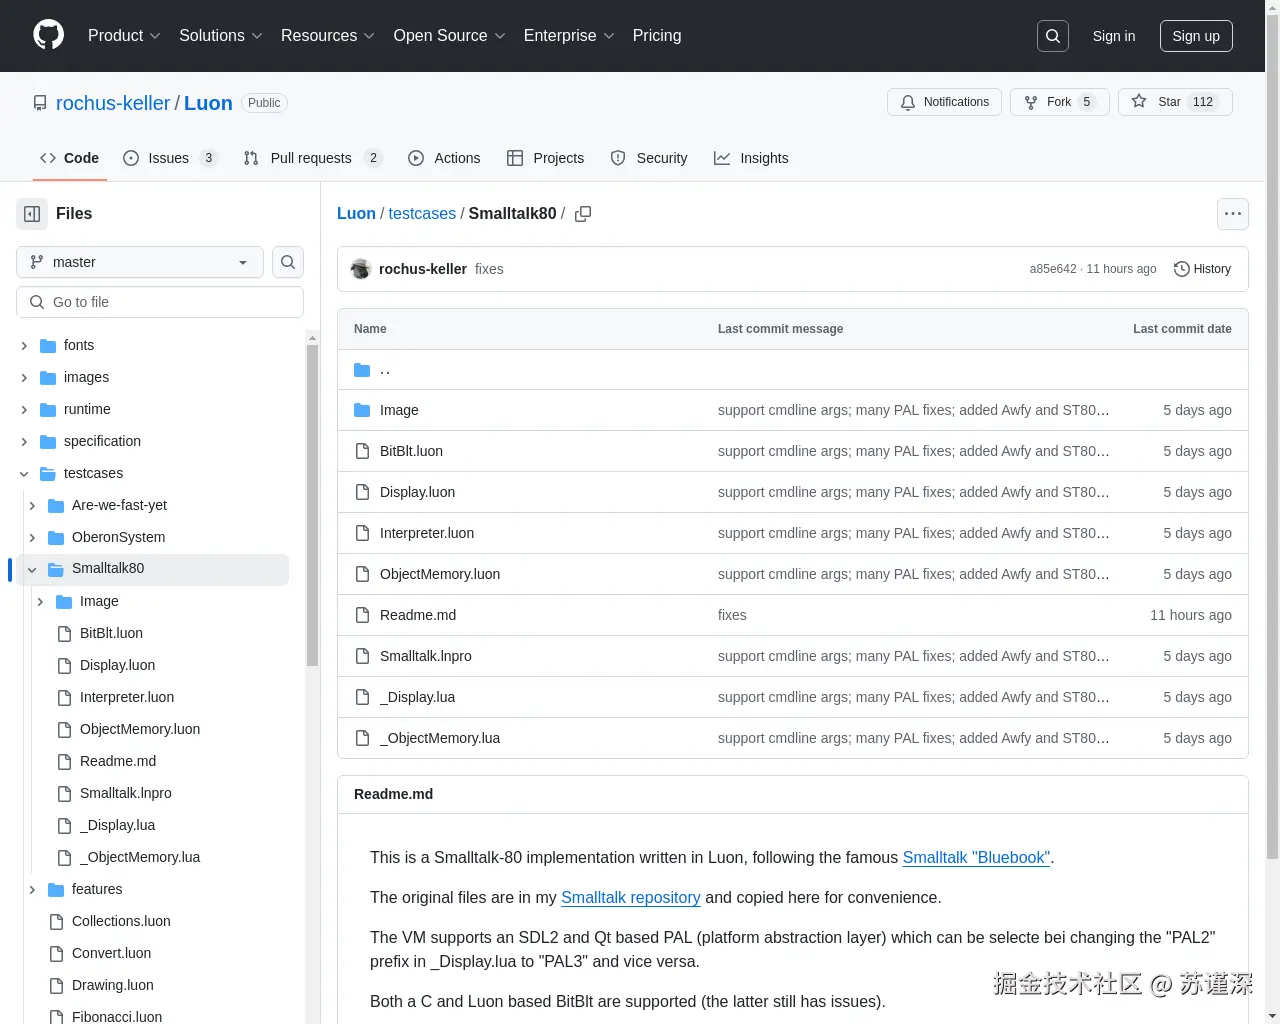The width and height of the screenshot is (1280, 1024).
Task: Open the more options ellipsis menu
Action: click(1232, 213)
